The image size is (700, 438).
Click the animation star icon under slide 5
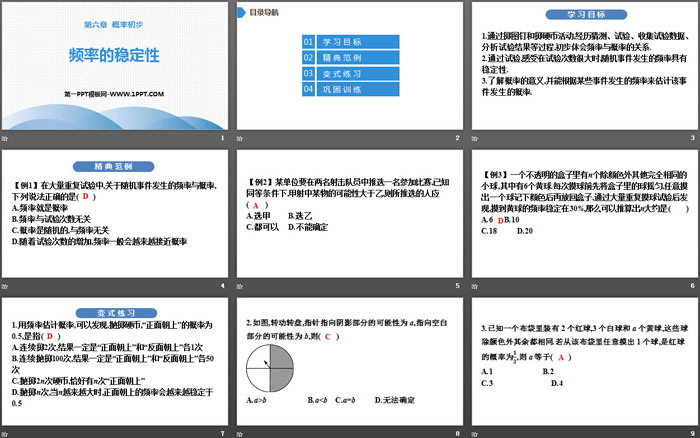pyautogui.click(x=240, y=286)
